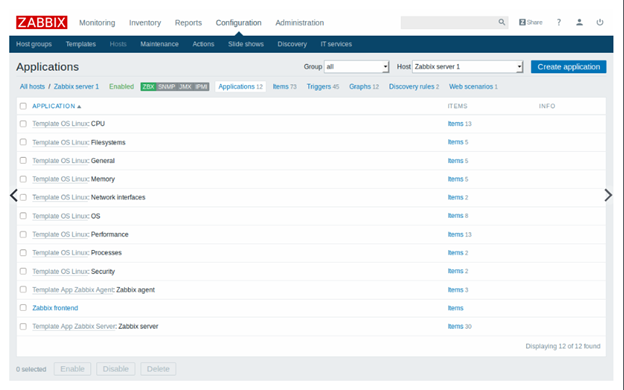
Task: Switch to the Triggers 45 tab
Action: tap(323, 87)
